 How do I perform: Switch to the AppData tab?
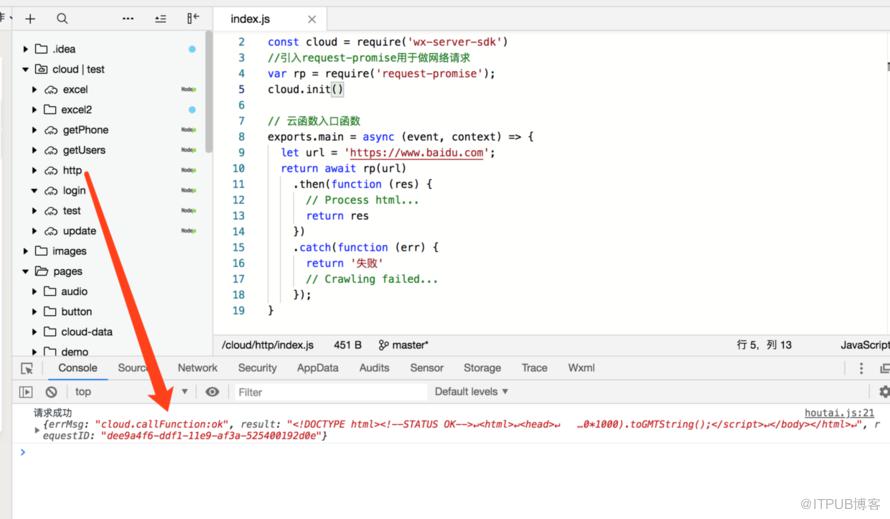[317, 368]
